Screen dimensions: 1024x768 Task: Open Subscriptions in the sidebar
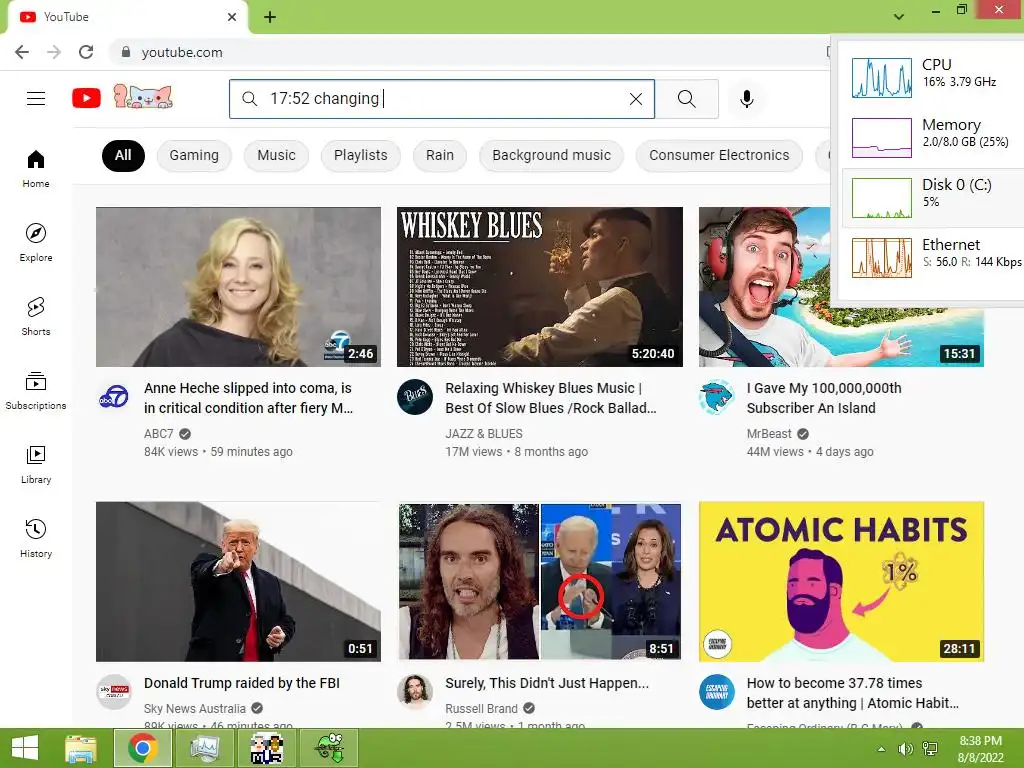(36, 391)
